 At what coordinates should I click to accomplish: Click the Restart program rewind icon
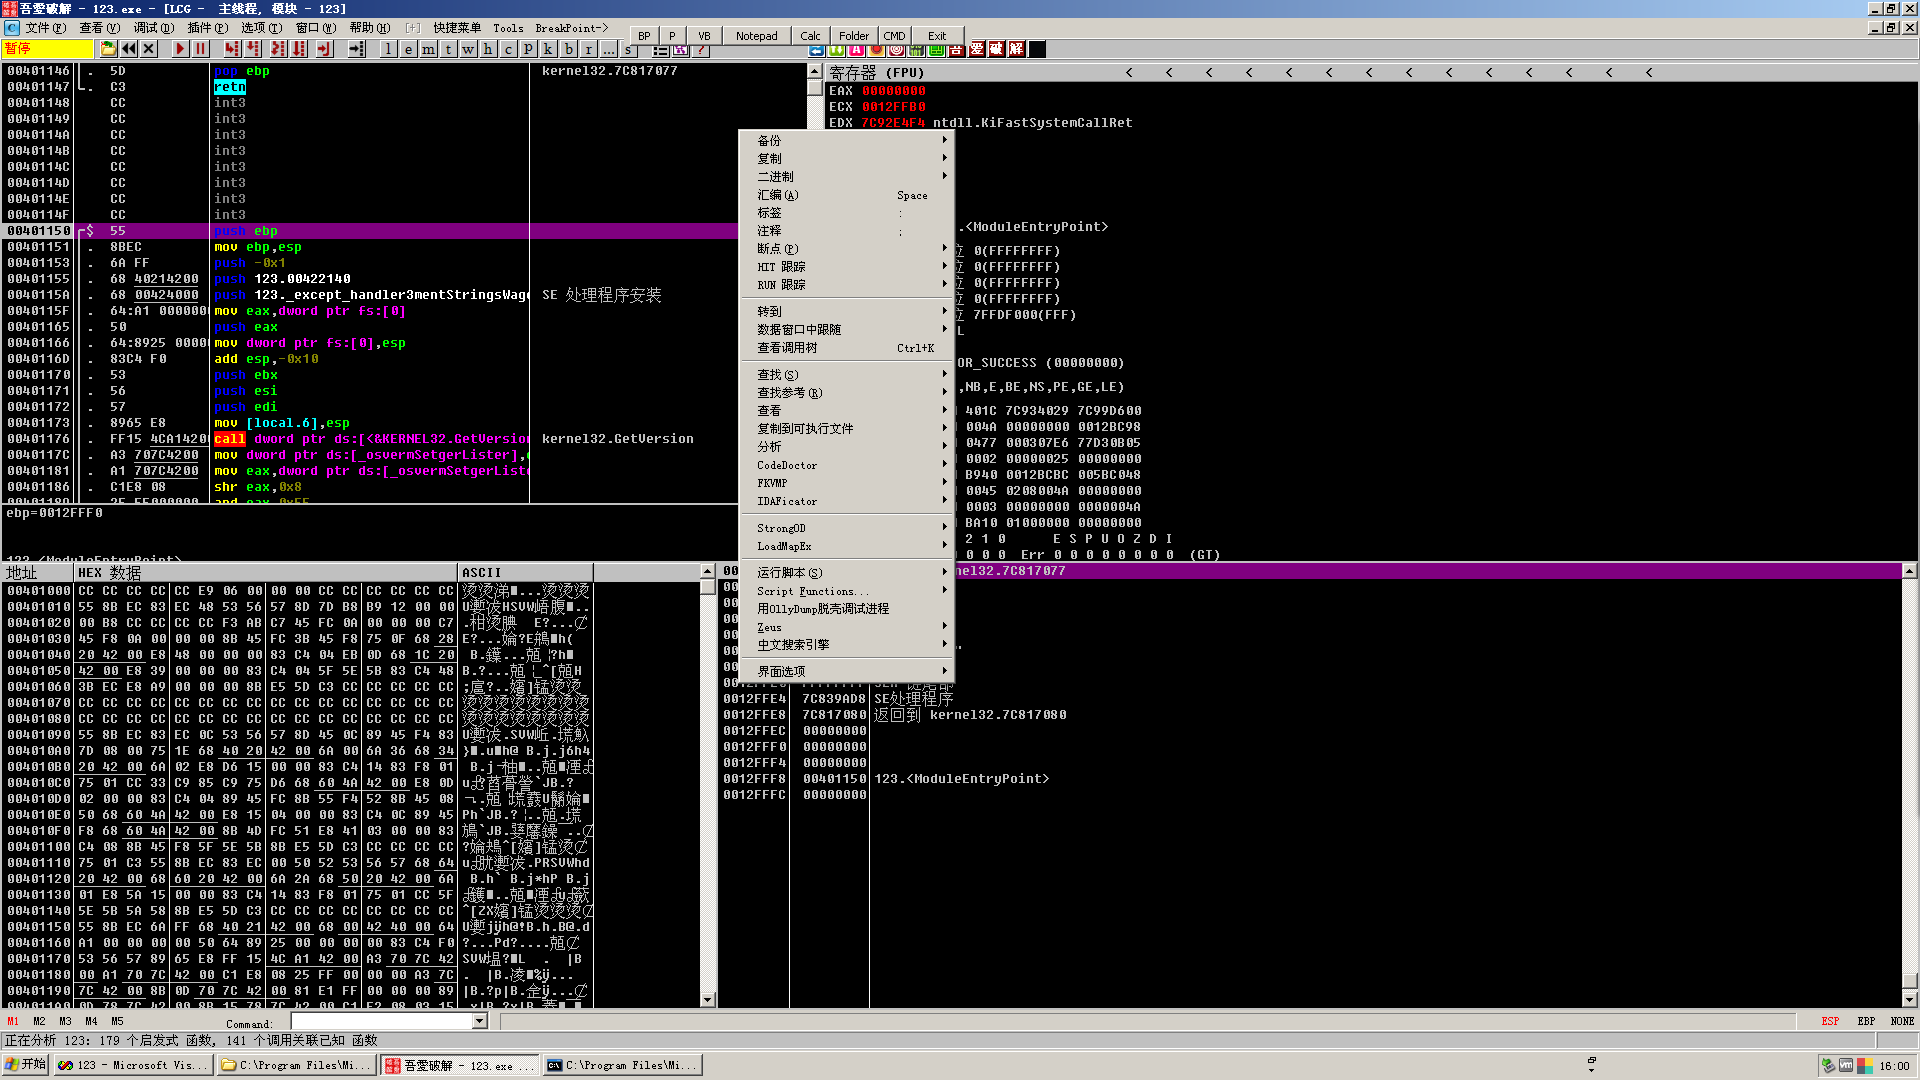click(129, 49)
